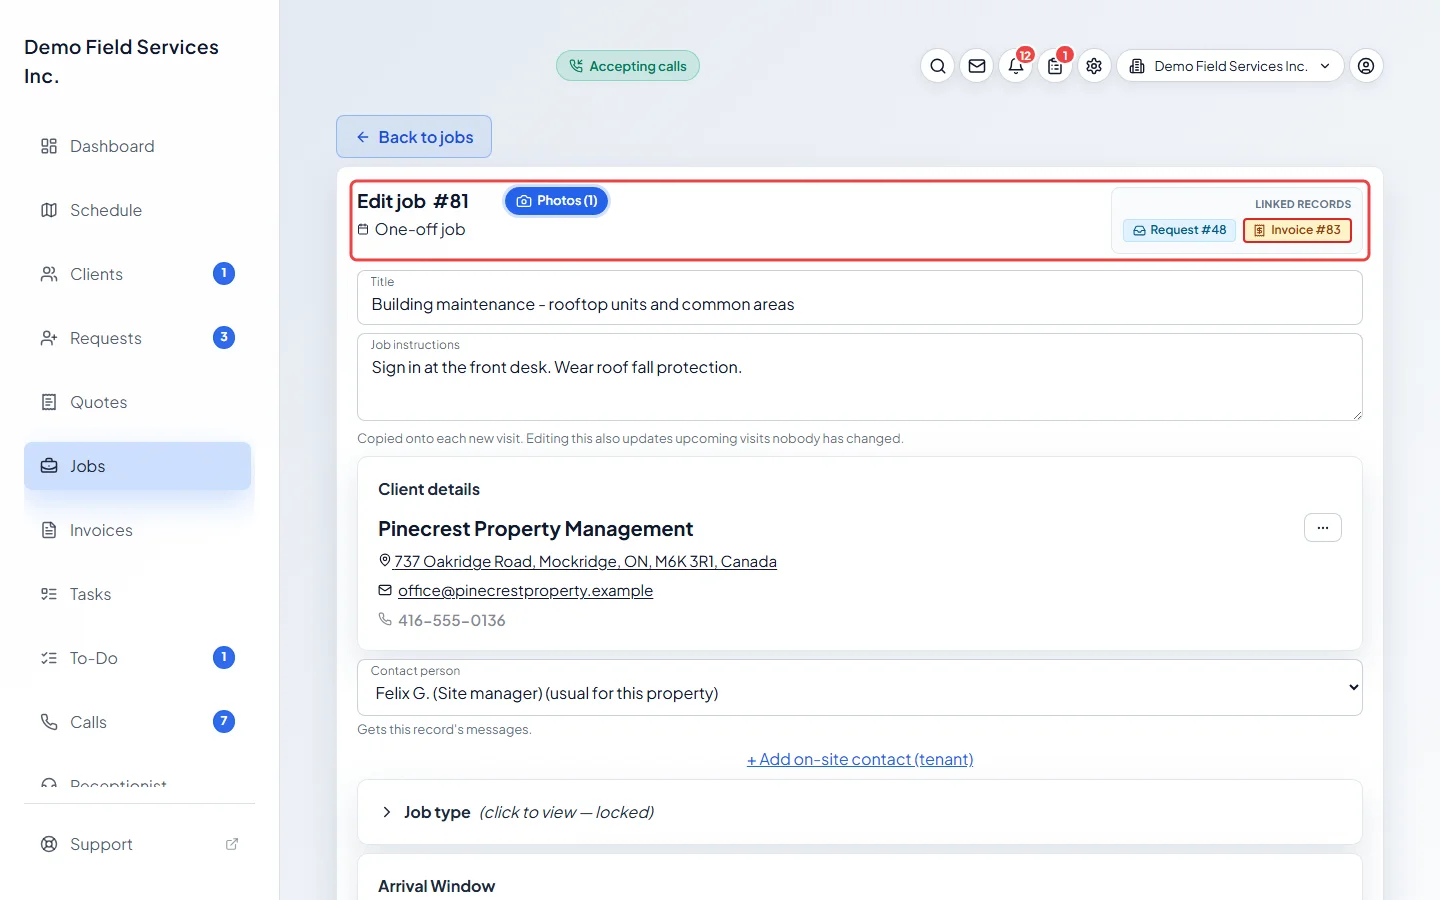1440x900 pixels.
Task: Open the Photos (1) button
Action: [557, 201]
